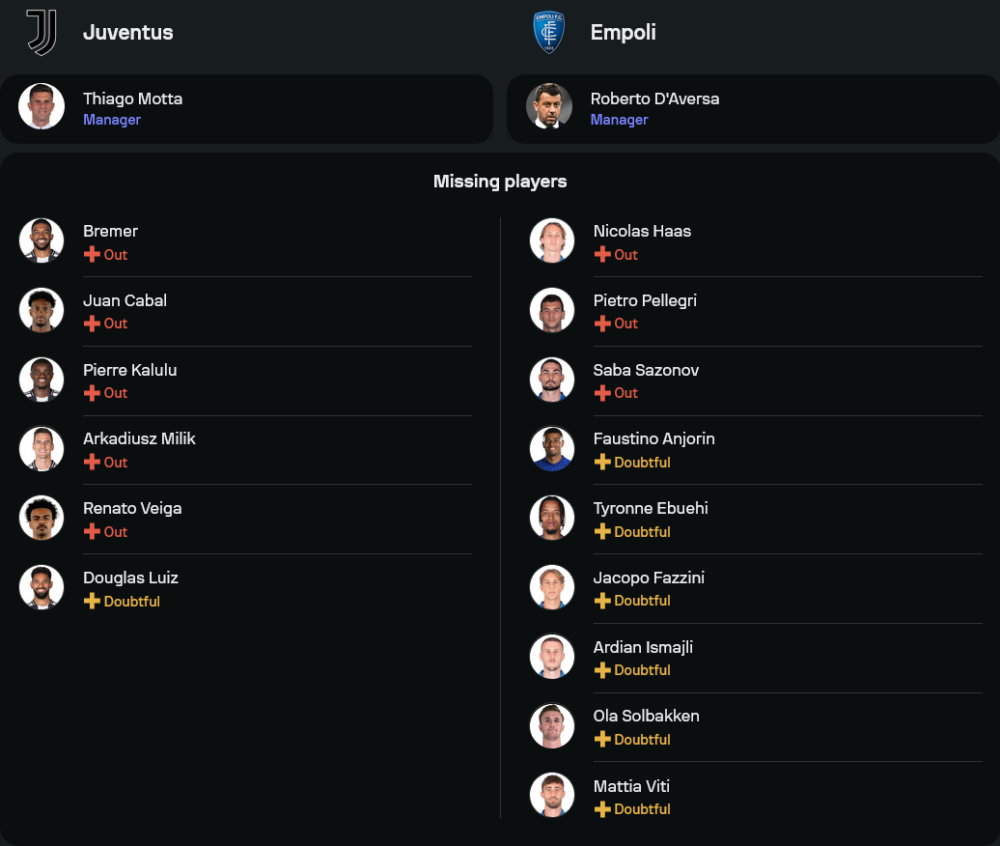
Task: Open the Juventus team name link
Action: tap(128, 32)
